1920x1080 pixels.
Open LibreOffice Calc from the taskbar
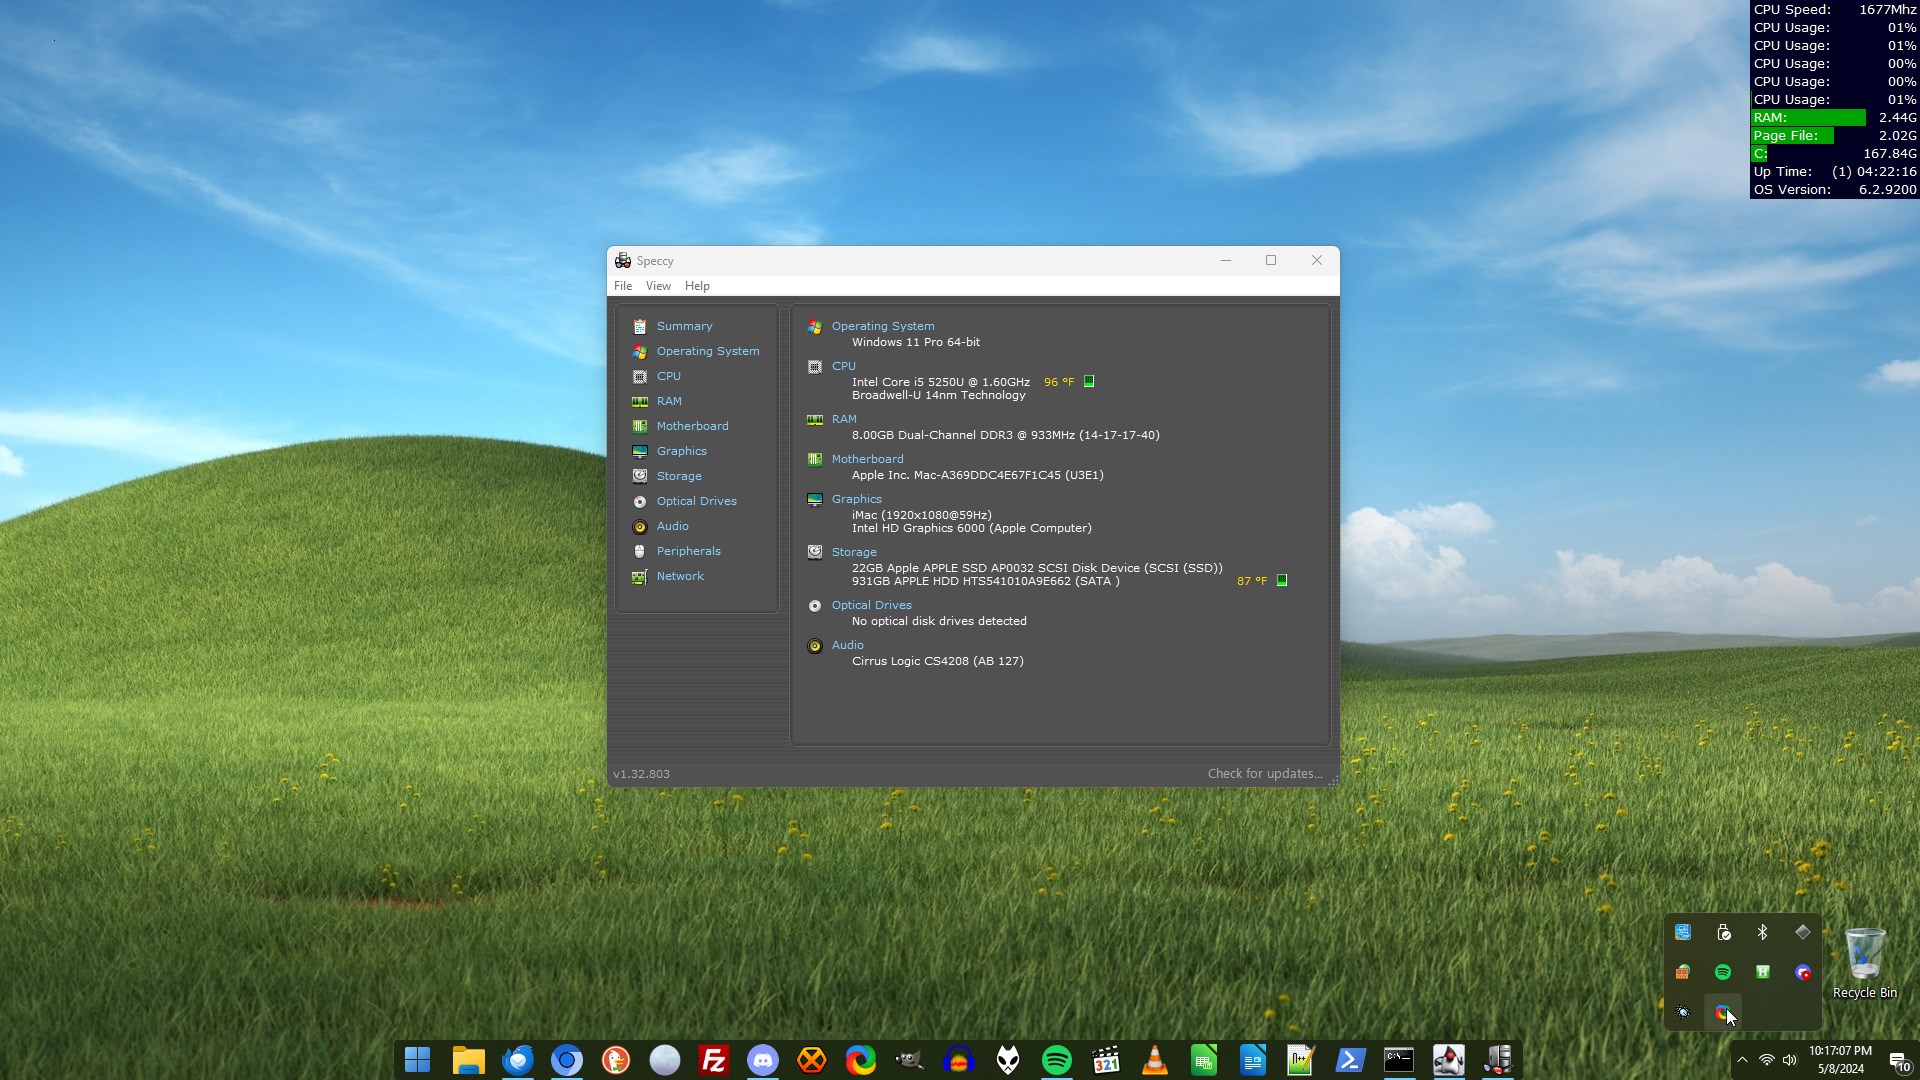click(x=1204, y=1060)
